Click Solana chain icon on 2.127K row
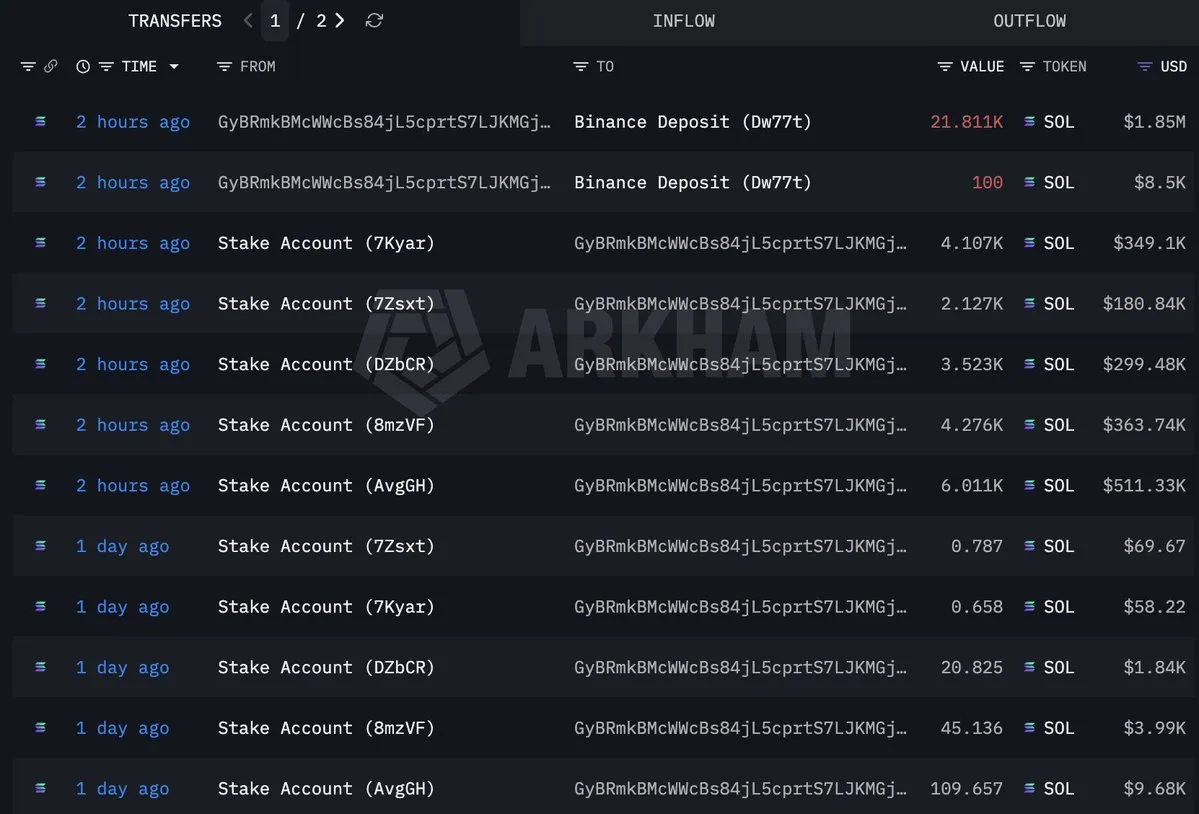This screenshot has width=1199, height=814. click(41, 303)
